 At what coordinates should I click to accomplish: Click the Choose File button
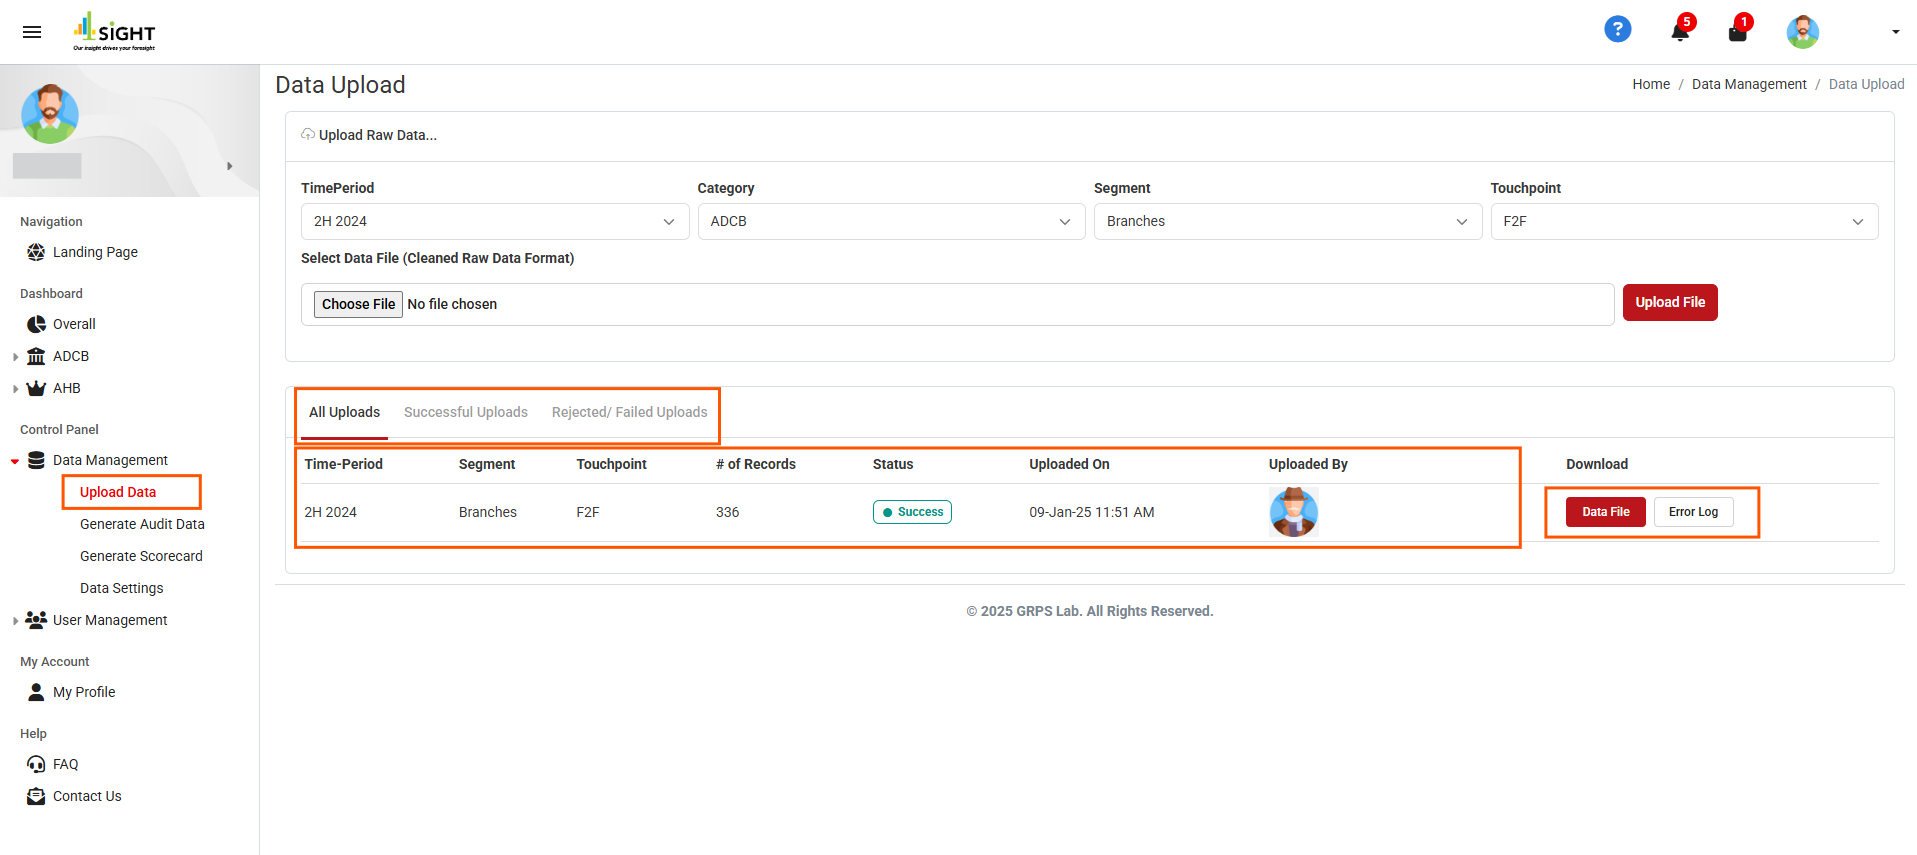click(x=358, y=304)
